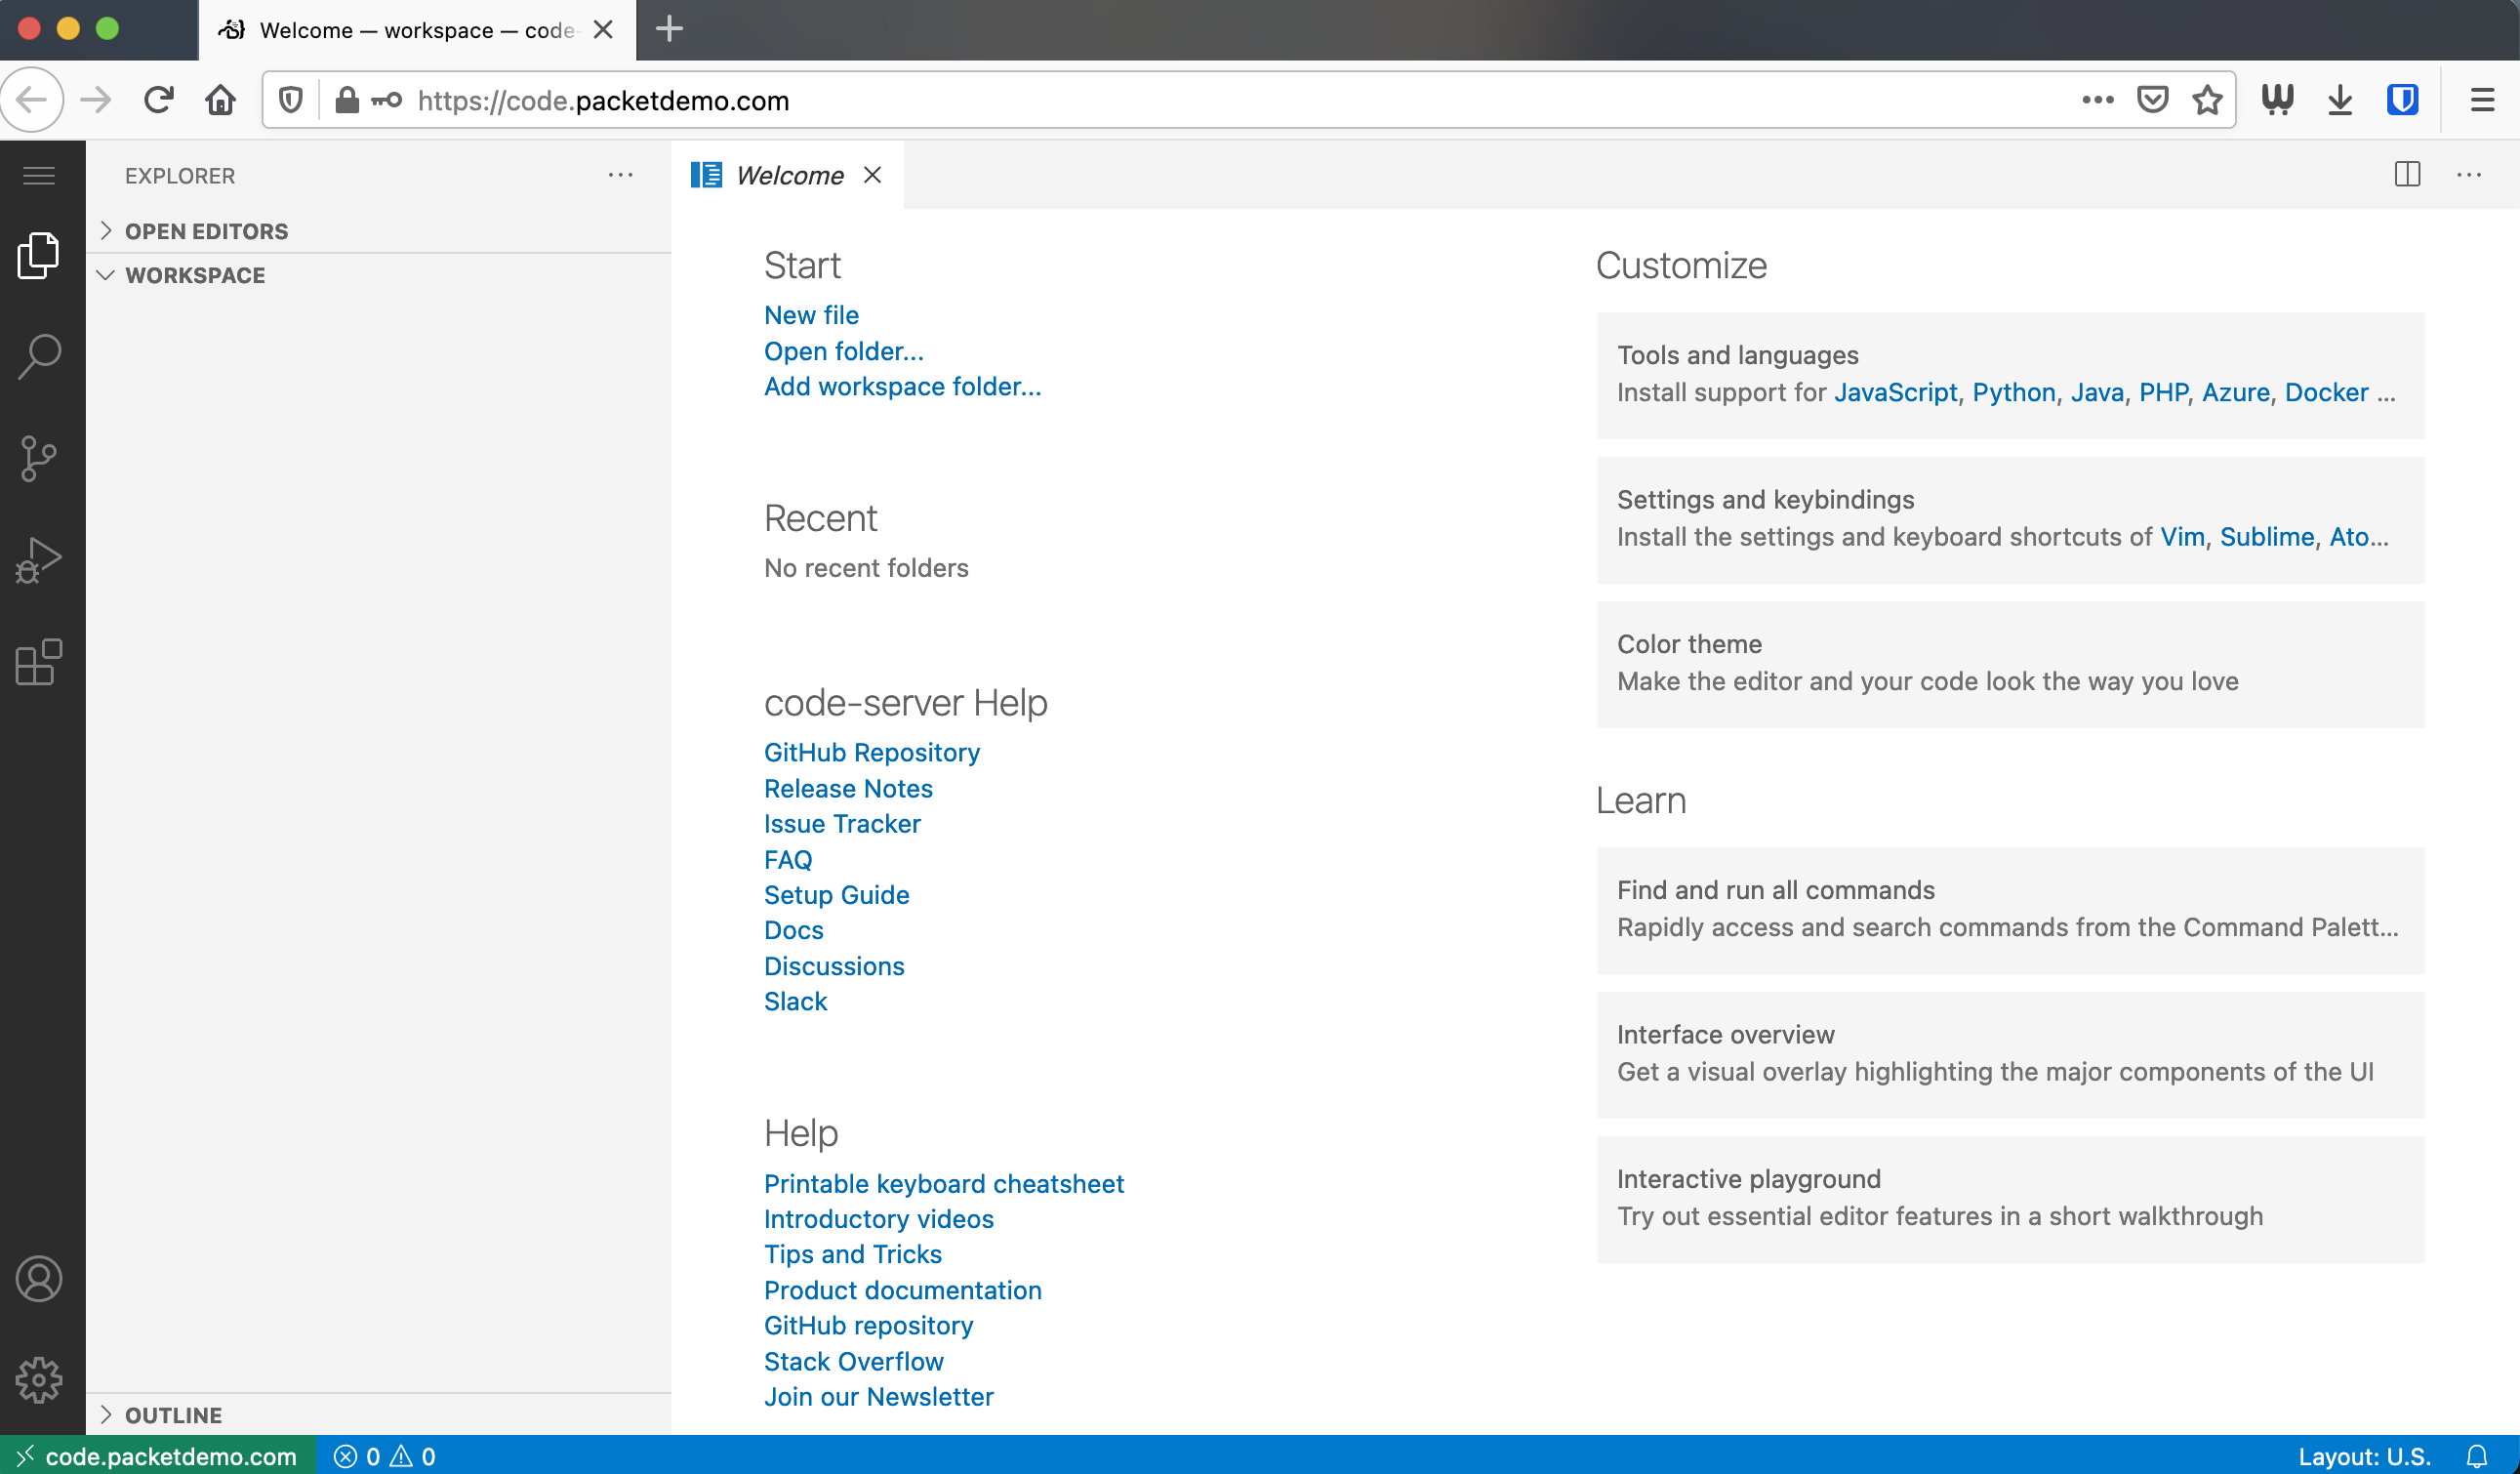Viewport: 2520px width, 1474px height.
Task: Click the Explorer panel icon
Action: [39, 251]
